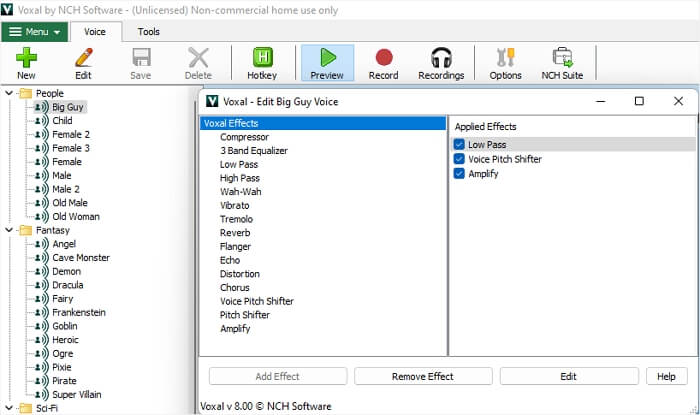The height and width of the screenshot is (415, 700).
Task: Click the People folder icon
Action: [x=26, y=93]
